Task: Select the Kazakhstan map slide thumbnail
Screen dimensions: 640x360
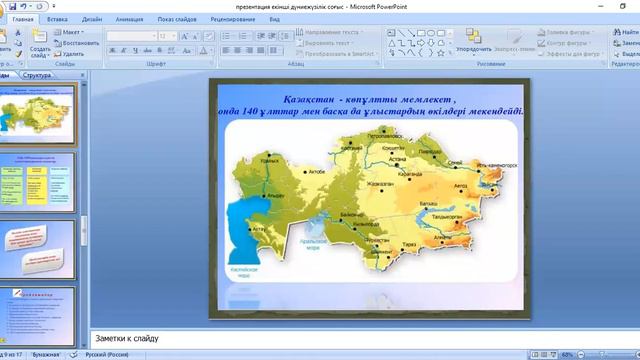Action: 38,115
